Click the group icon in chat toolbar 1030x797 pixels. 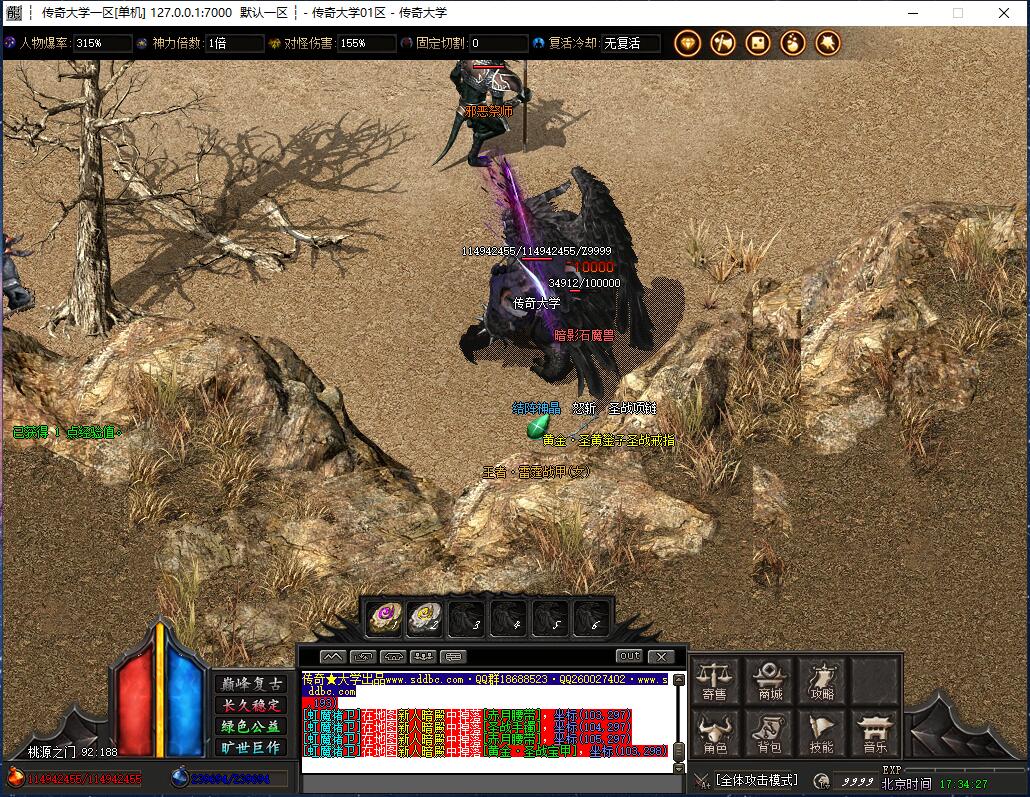[423, 656]
